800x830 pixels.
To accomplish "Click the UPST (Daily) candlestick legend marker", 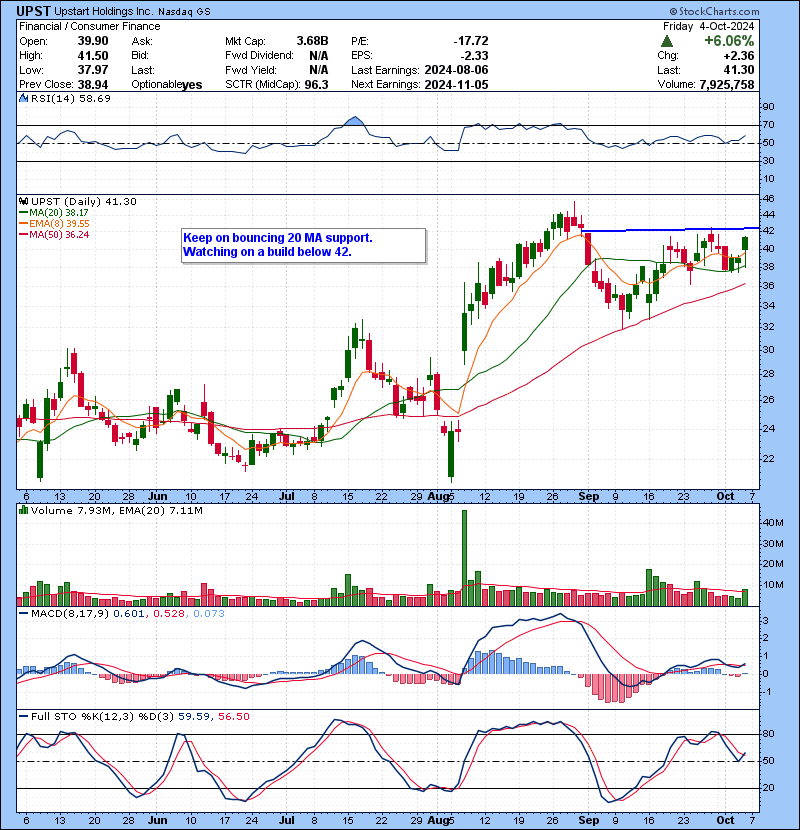I will tap(24, 201).
